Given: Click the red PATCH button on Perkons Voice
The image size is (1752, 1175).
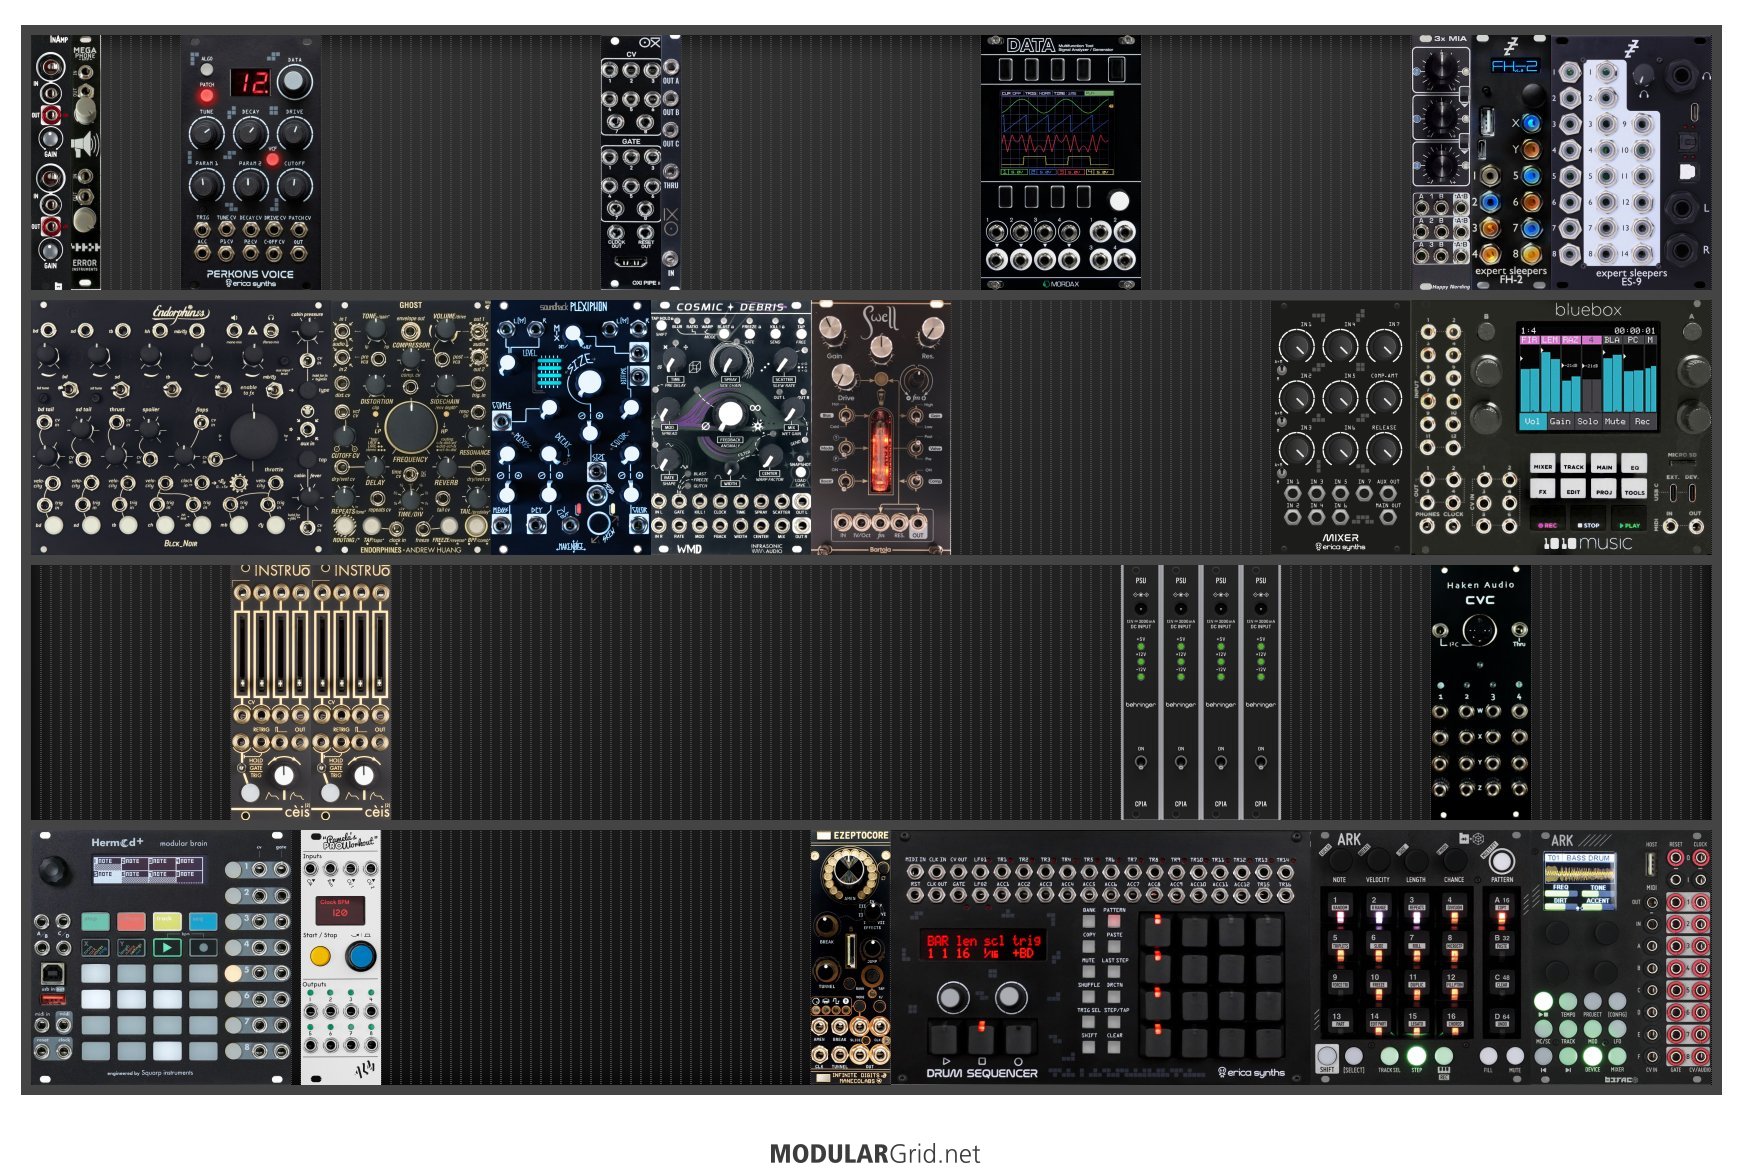Looking at the screenshot, I should [207, 97].
